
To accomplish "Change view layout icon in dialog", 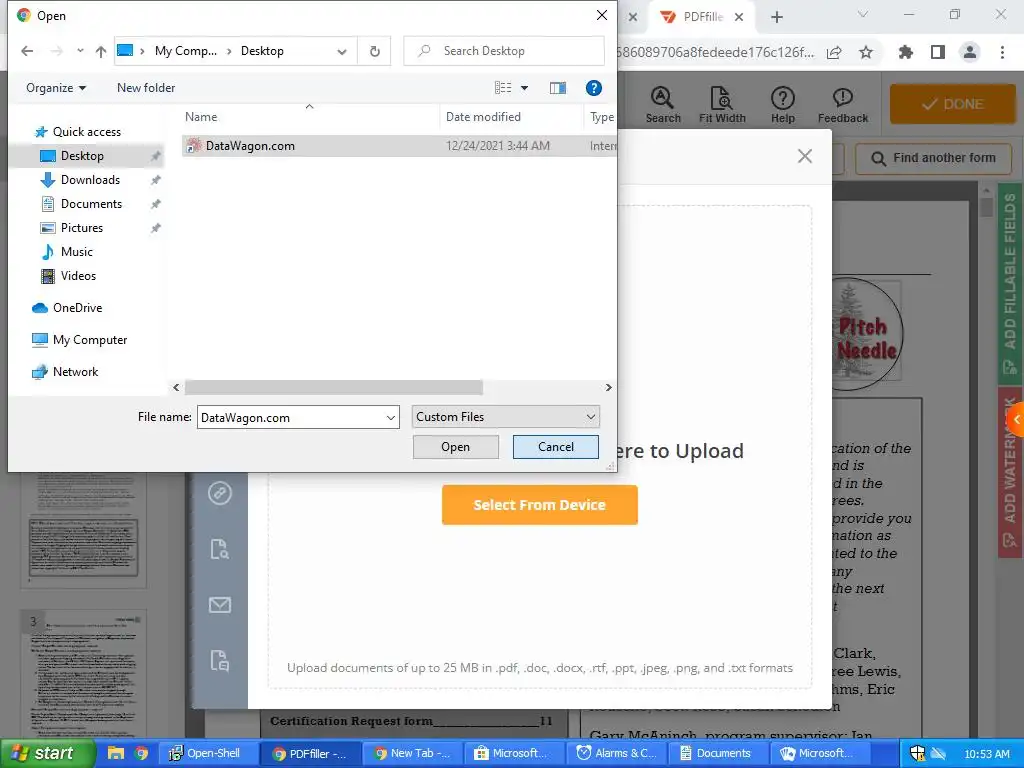I will [x=503, y=88].
